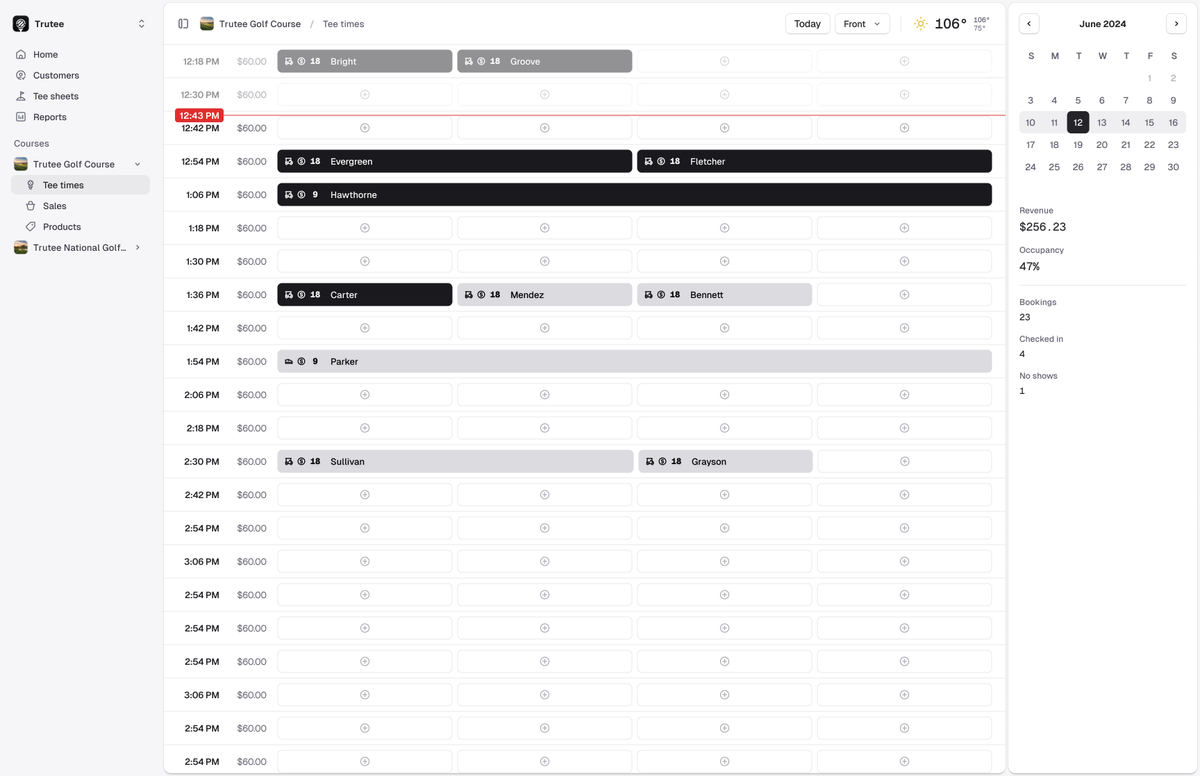Click the sun weather icon
The width and height of the screenshot is (1200, 776).
tap(921, 24)
